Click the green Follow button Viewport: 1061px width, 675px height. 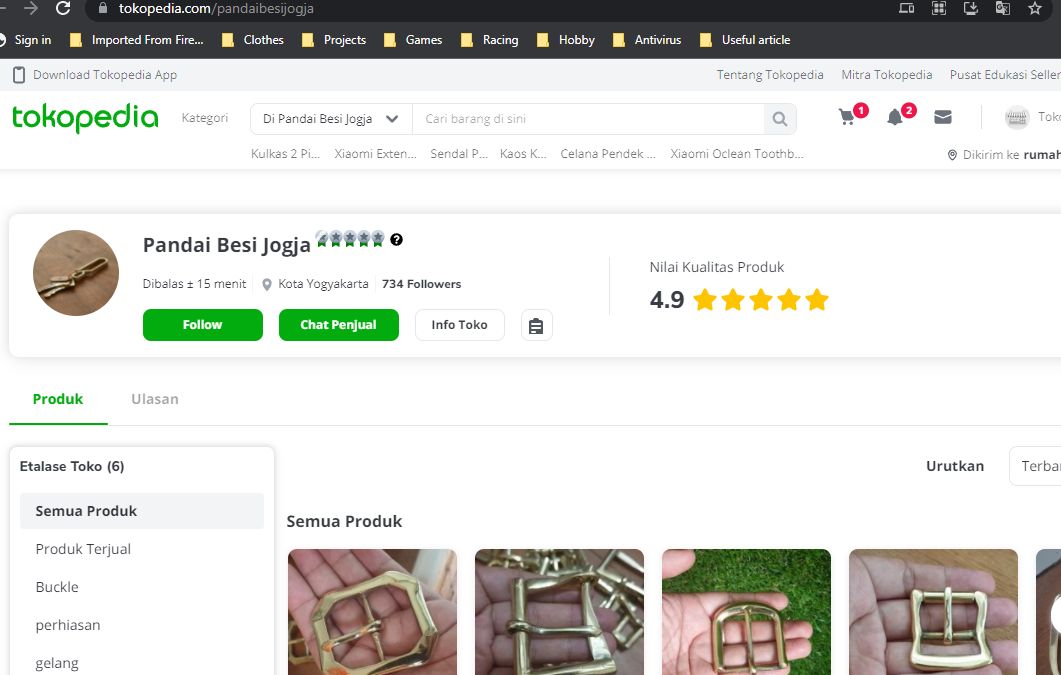[202, 325]
